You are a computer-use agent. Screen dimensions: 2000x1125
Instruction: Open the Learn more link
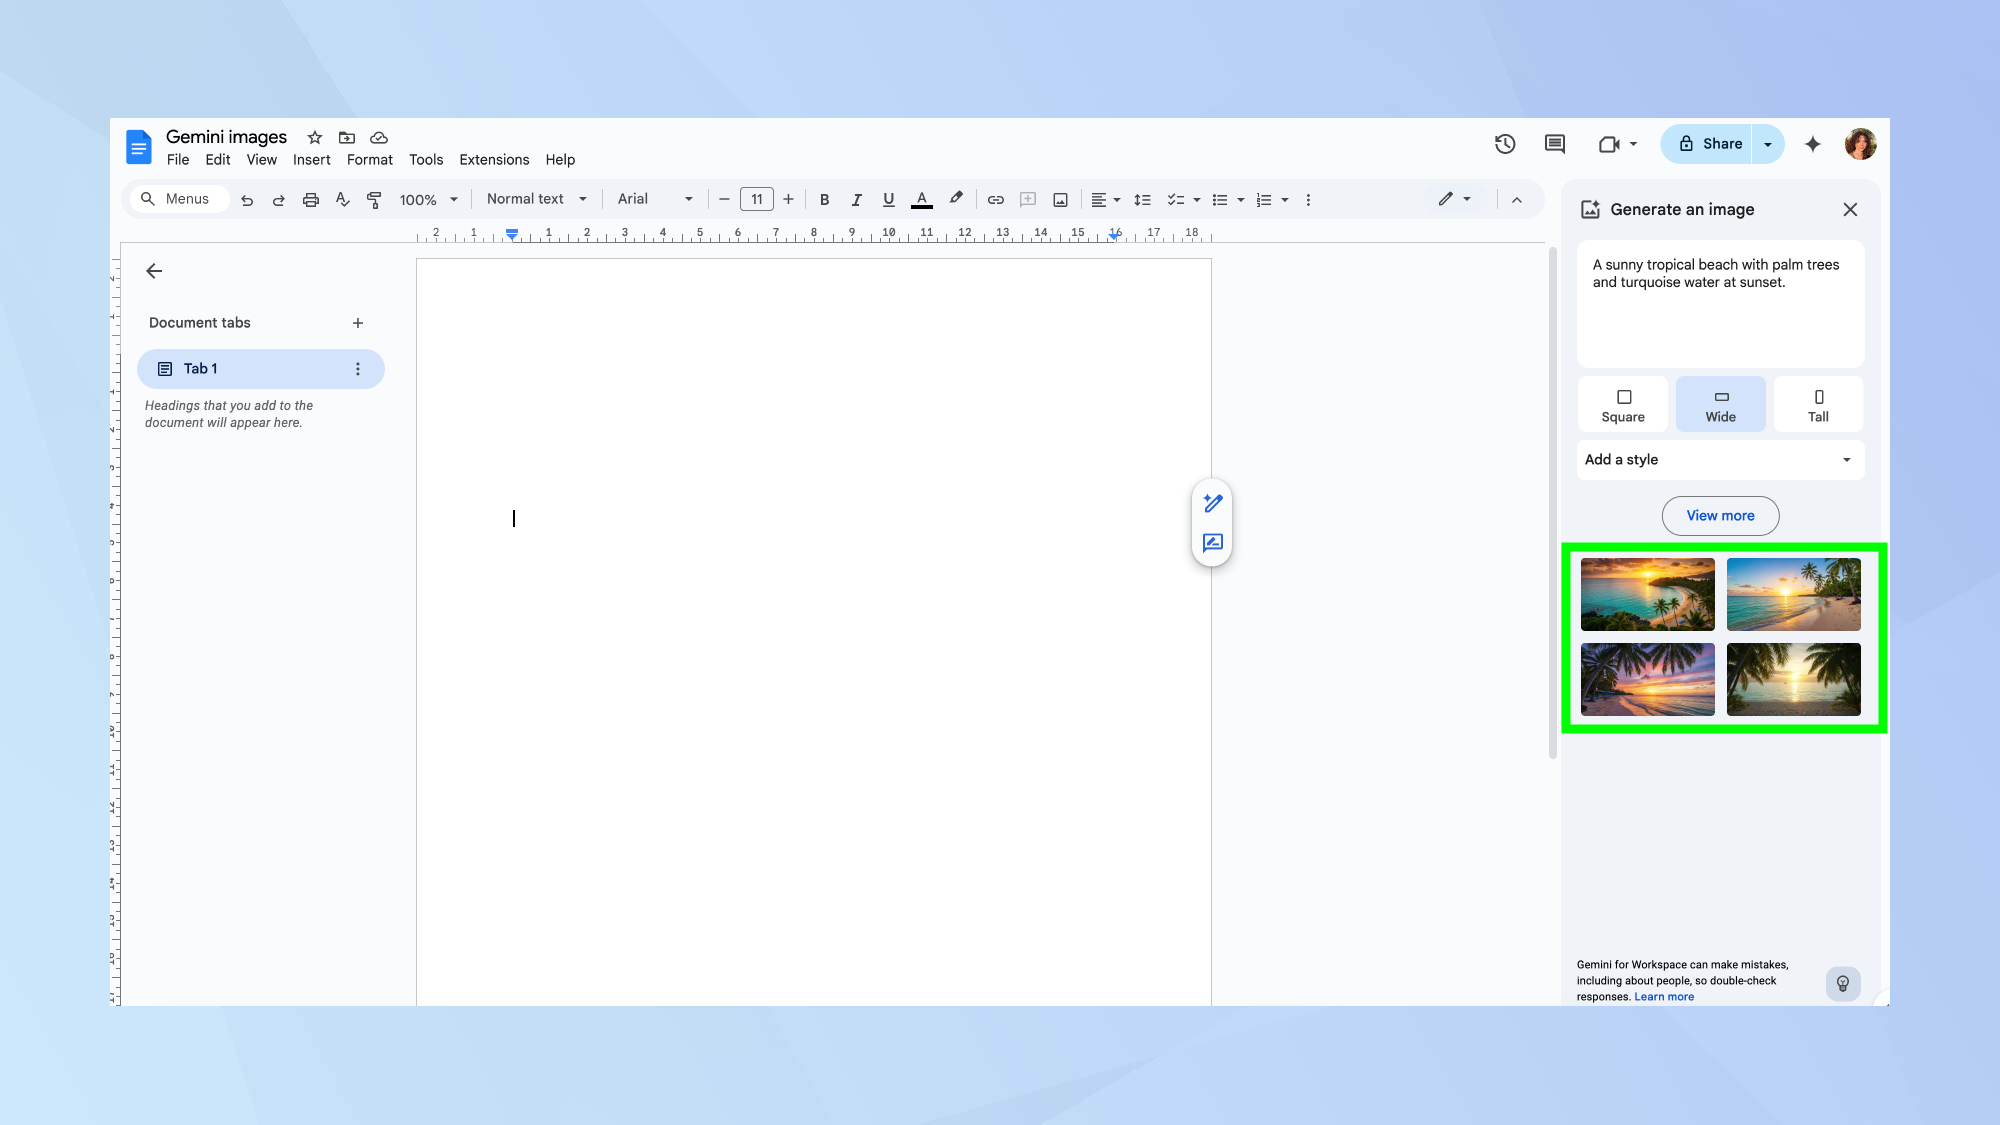[x=1664, y=997]
